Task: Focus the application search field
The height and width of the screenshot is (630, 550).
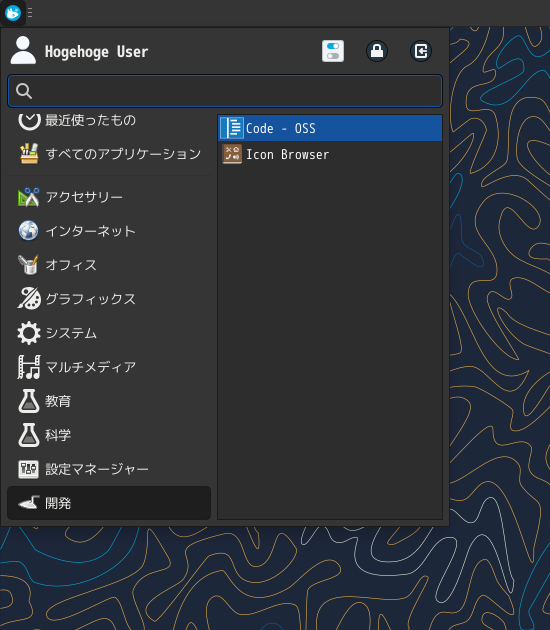Action: [x=225, y=91]
